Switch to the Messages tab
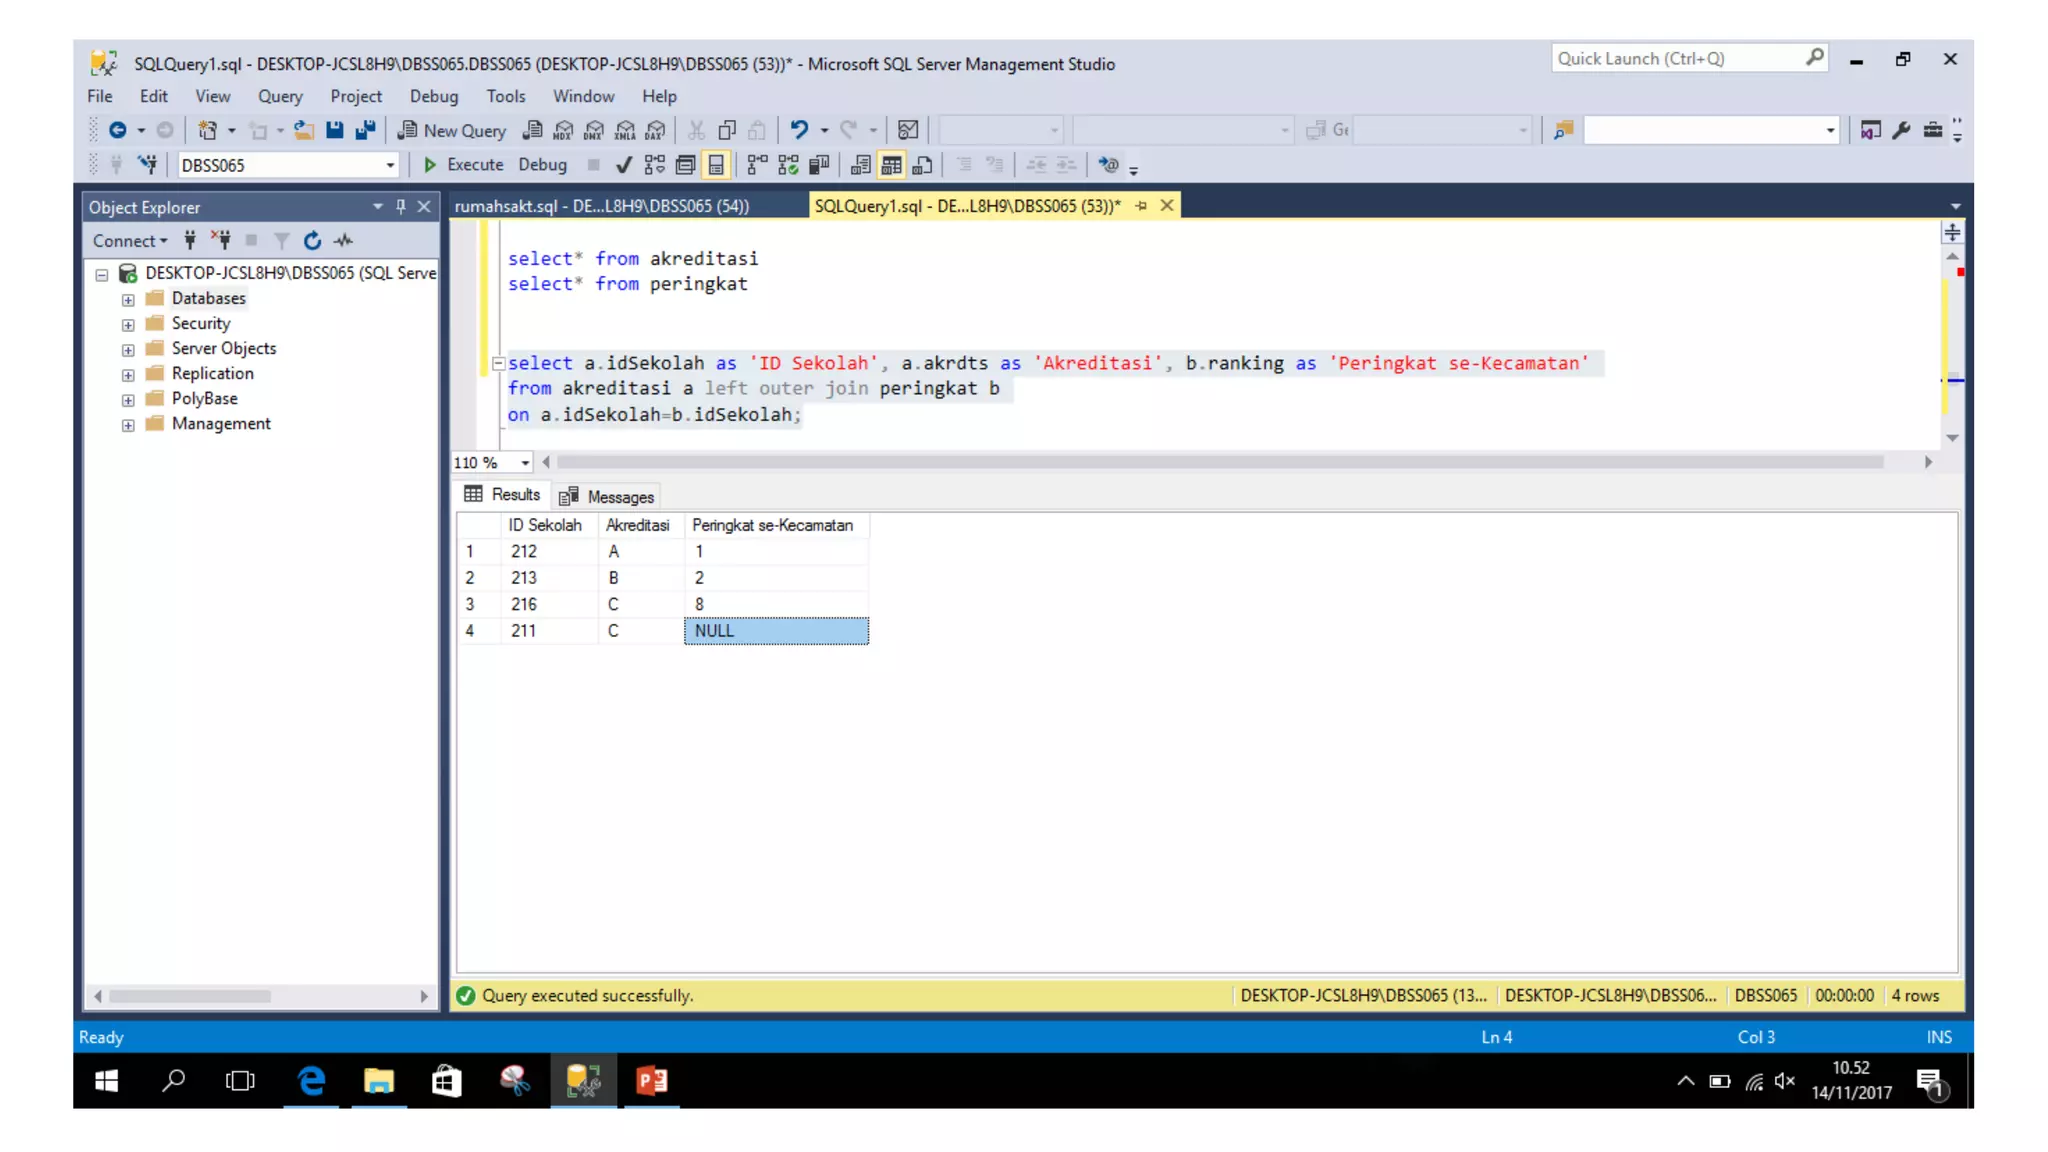 coord(607,497)
